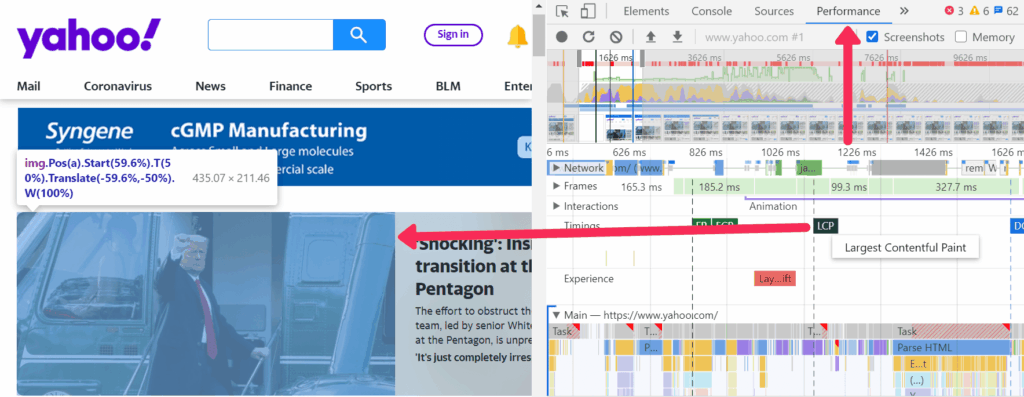Click the left overview selection handle

[579, 59]
